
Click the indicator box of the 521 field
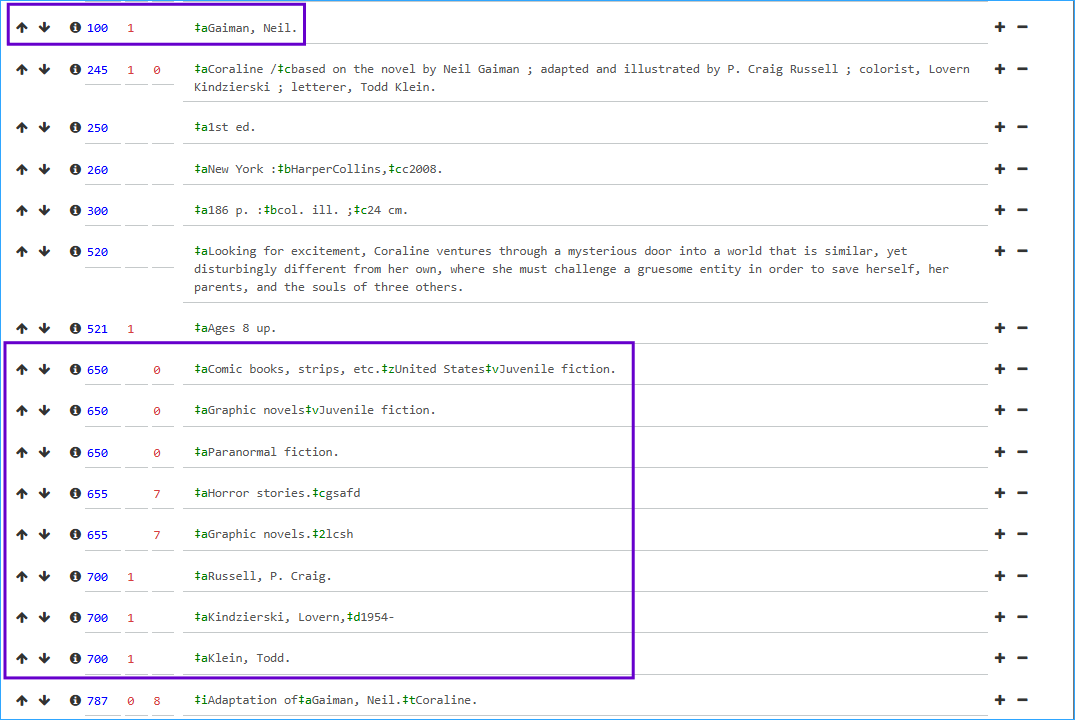[129, 328]
